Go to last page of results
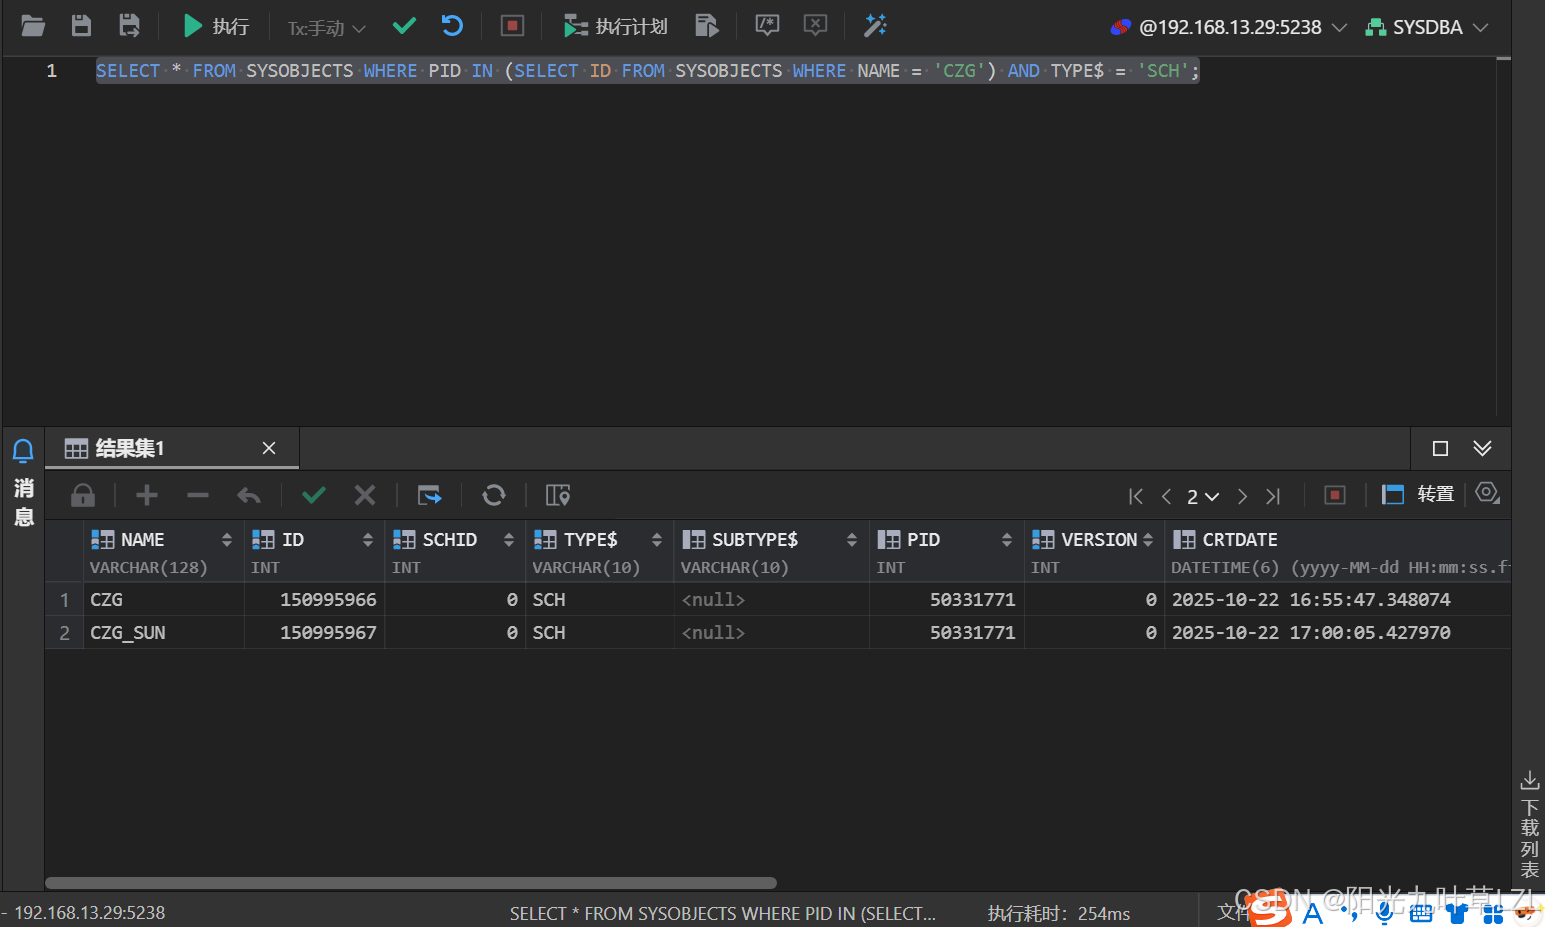The width and height of the screenshot is (1545, 927). click(1273, 496)
